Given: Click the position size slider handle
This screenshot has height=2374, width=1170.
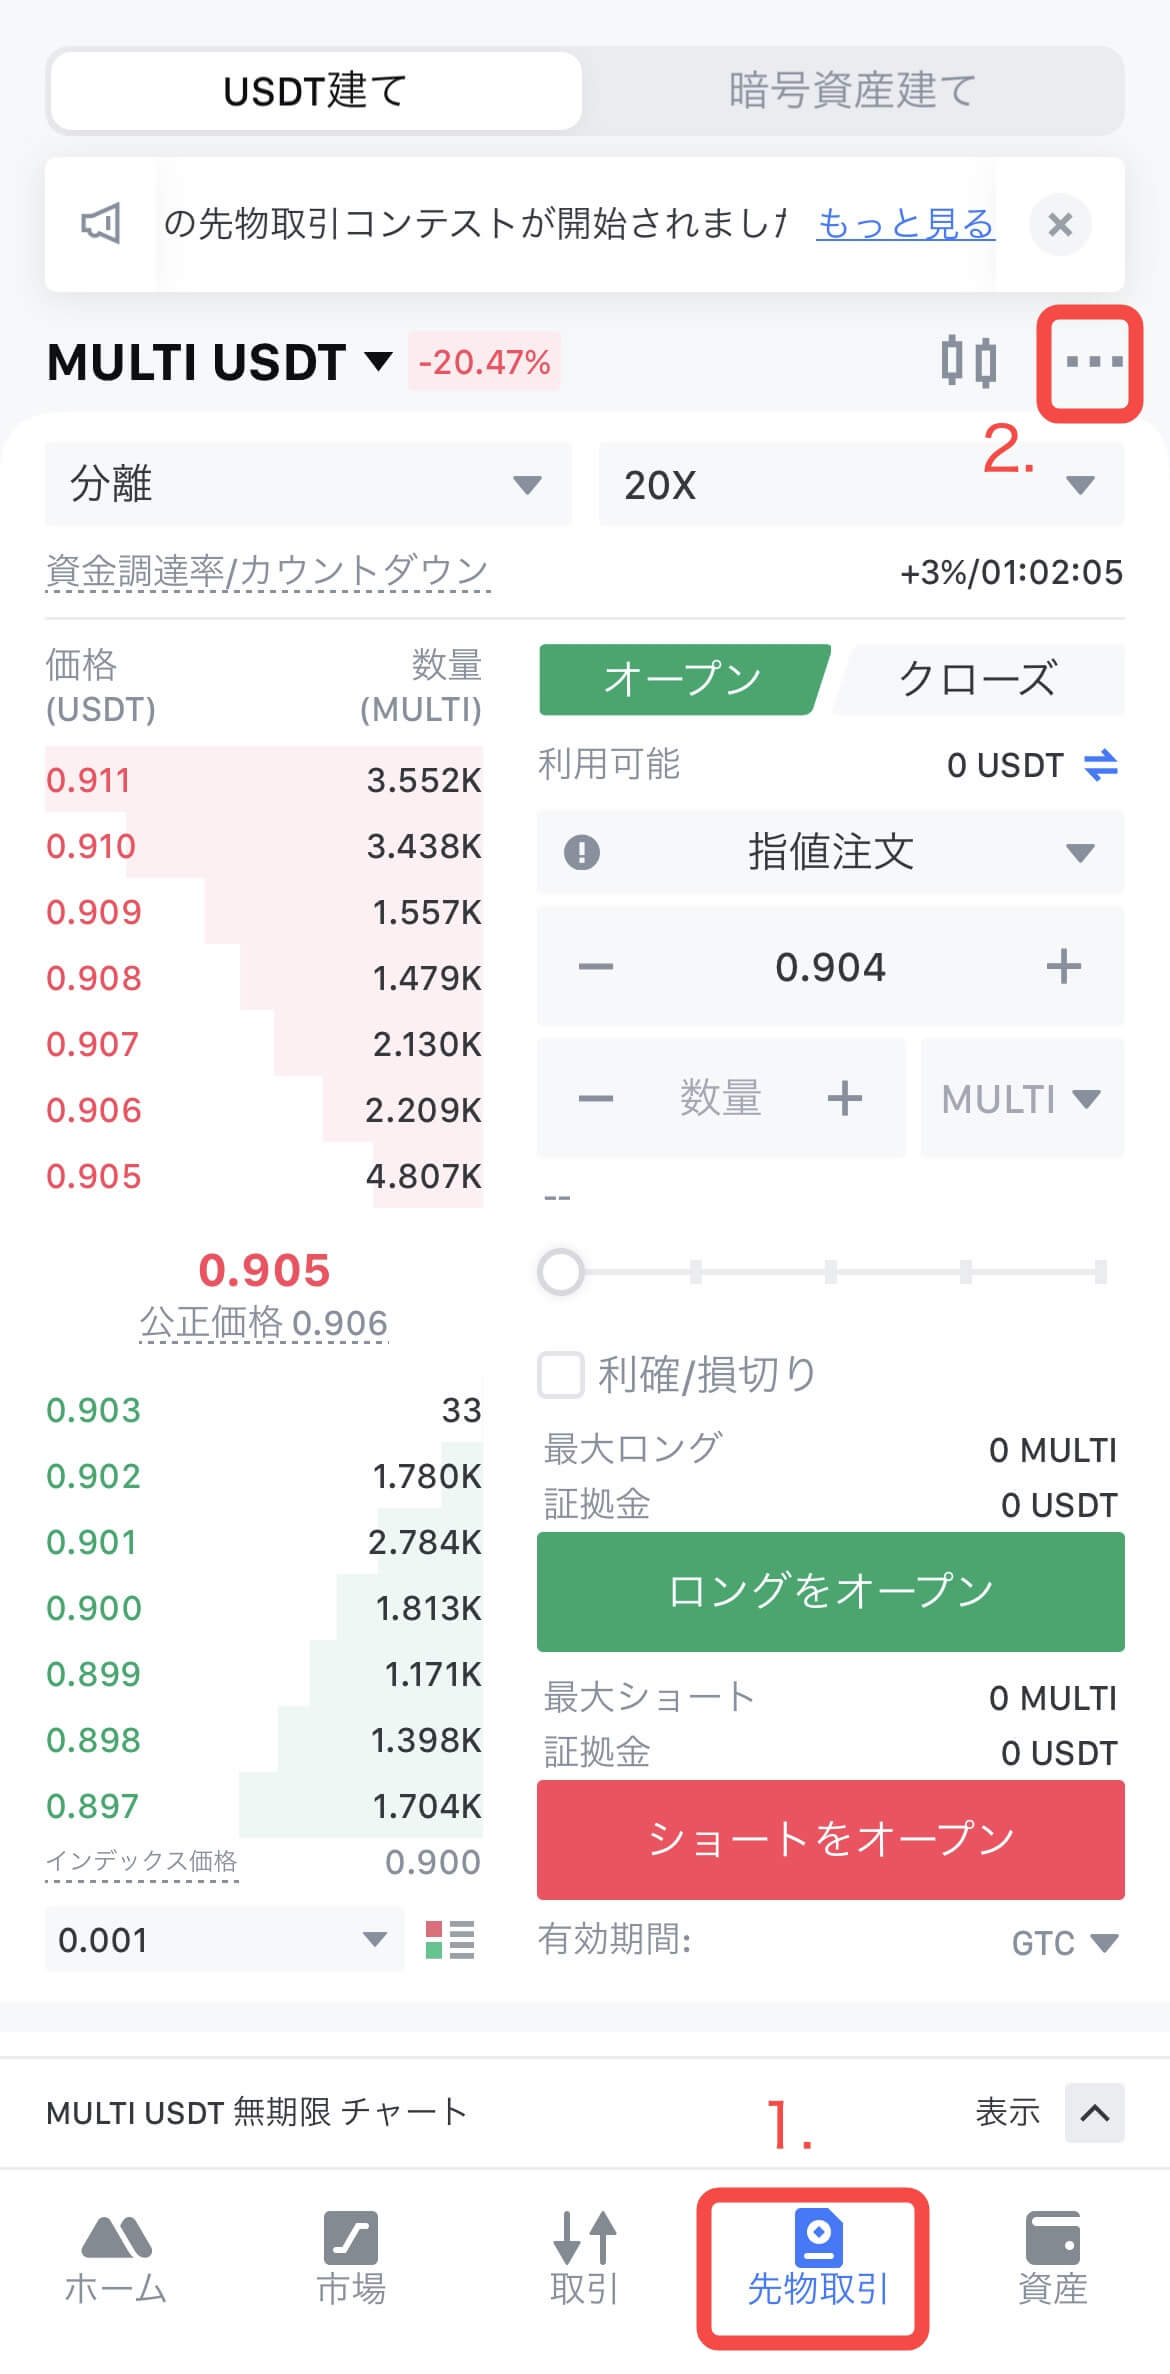Looking at the screenshot, I should pyautogui.click(x=561, y=1272).
